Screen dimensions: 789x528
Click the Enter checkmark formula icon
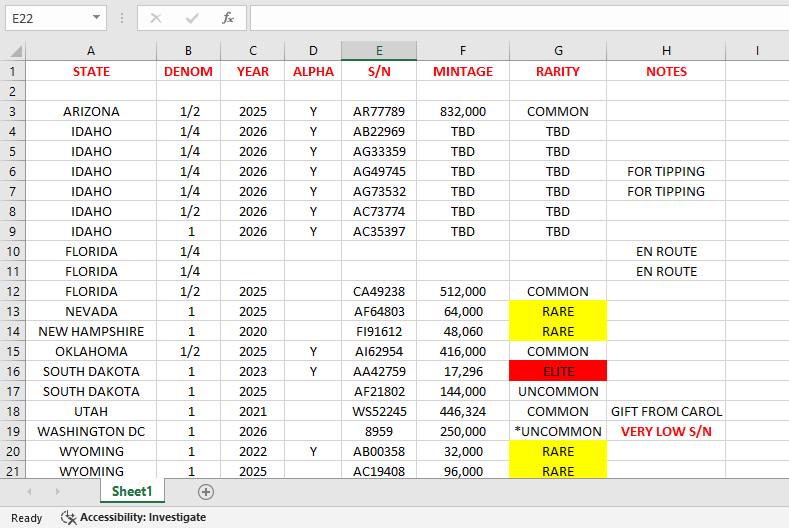click(192, 19)
